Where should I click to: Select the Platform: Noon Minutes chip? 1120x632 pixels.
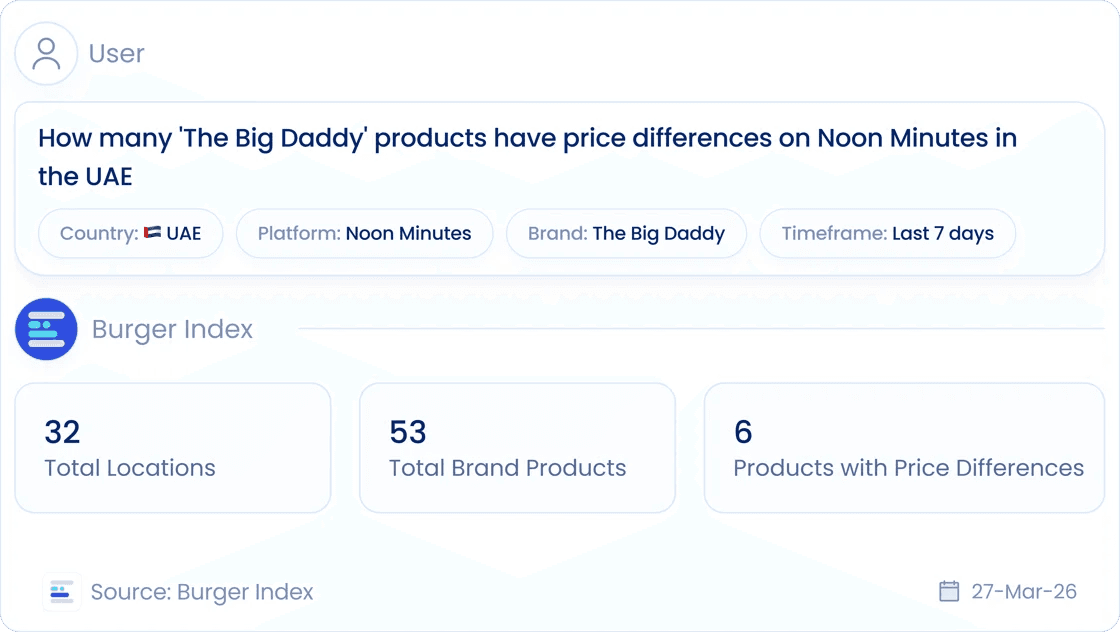point(364,234)
